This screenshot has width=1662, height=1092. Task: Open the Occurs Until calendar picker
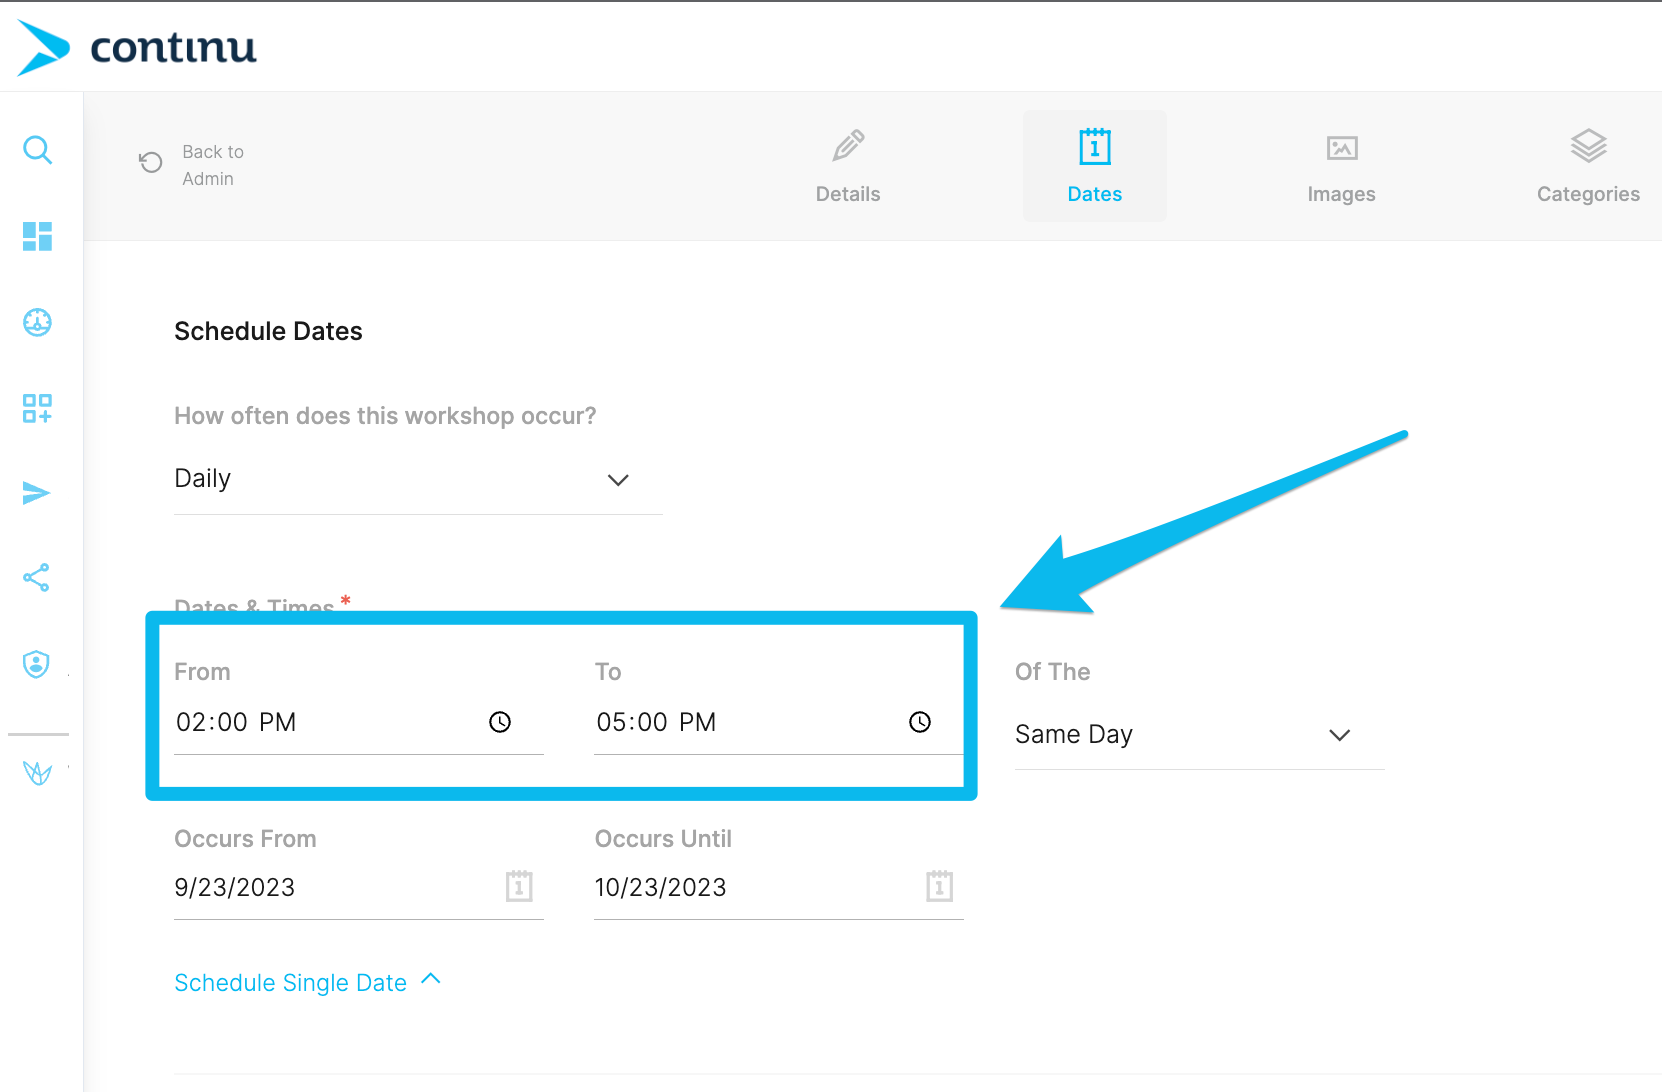pos(939,886)
